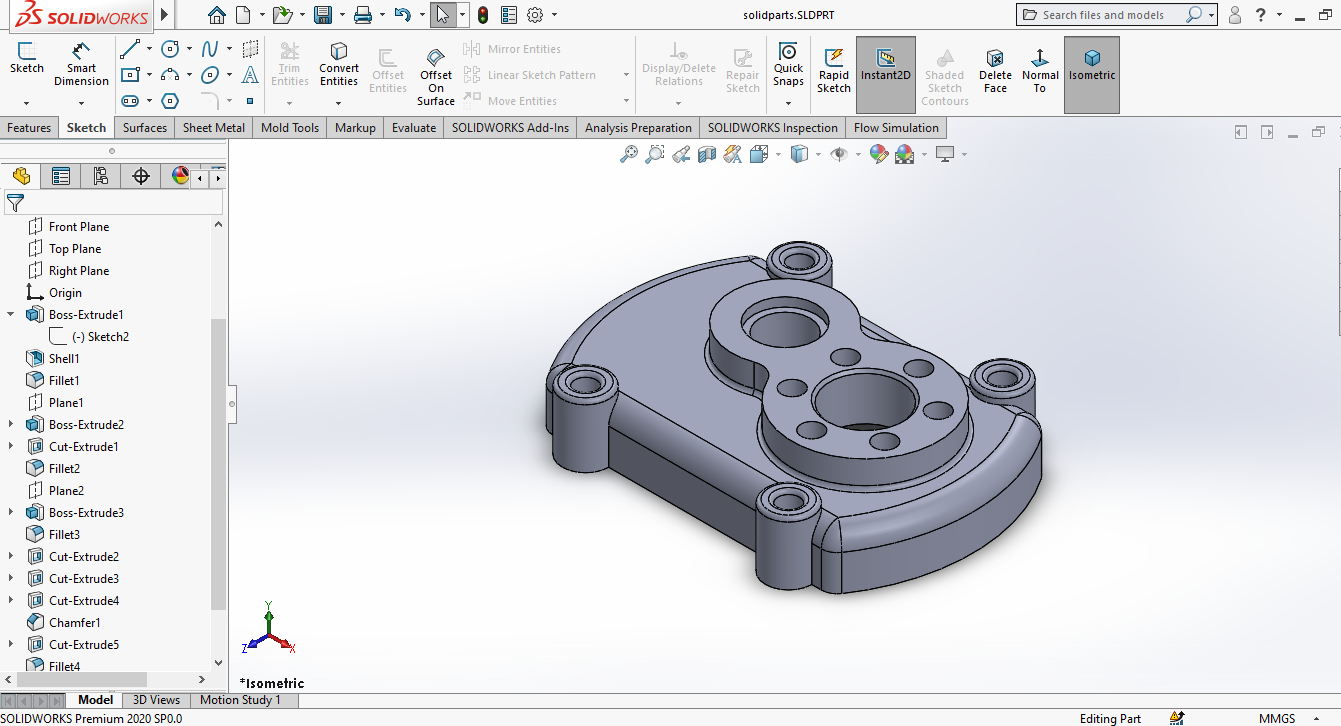Open the Hide/Show Items eye control
This screenshot has width=1341, height=726.
839,154
